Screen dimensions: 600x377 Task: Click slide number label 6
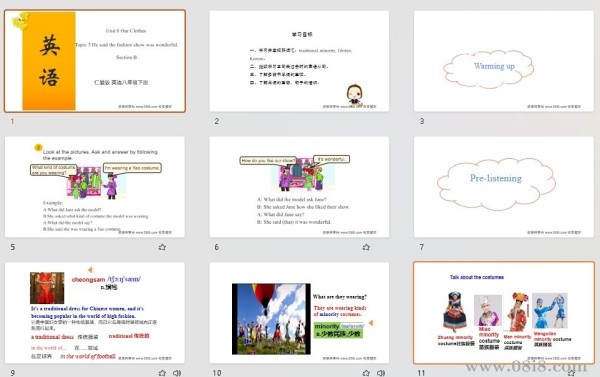pyautogui.click(x=217, y=247)
